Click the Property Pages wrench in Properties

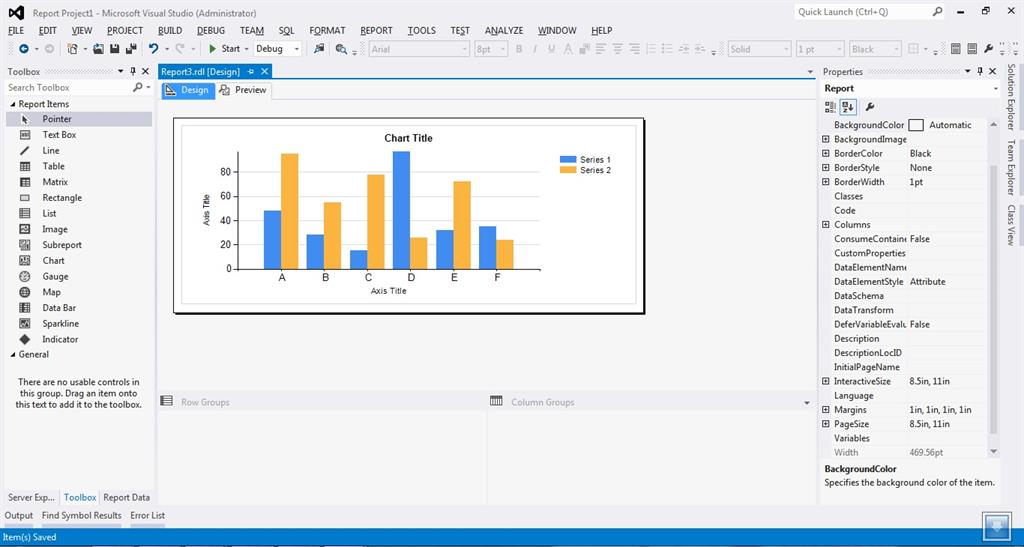click(869, 106)
